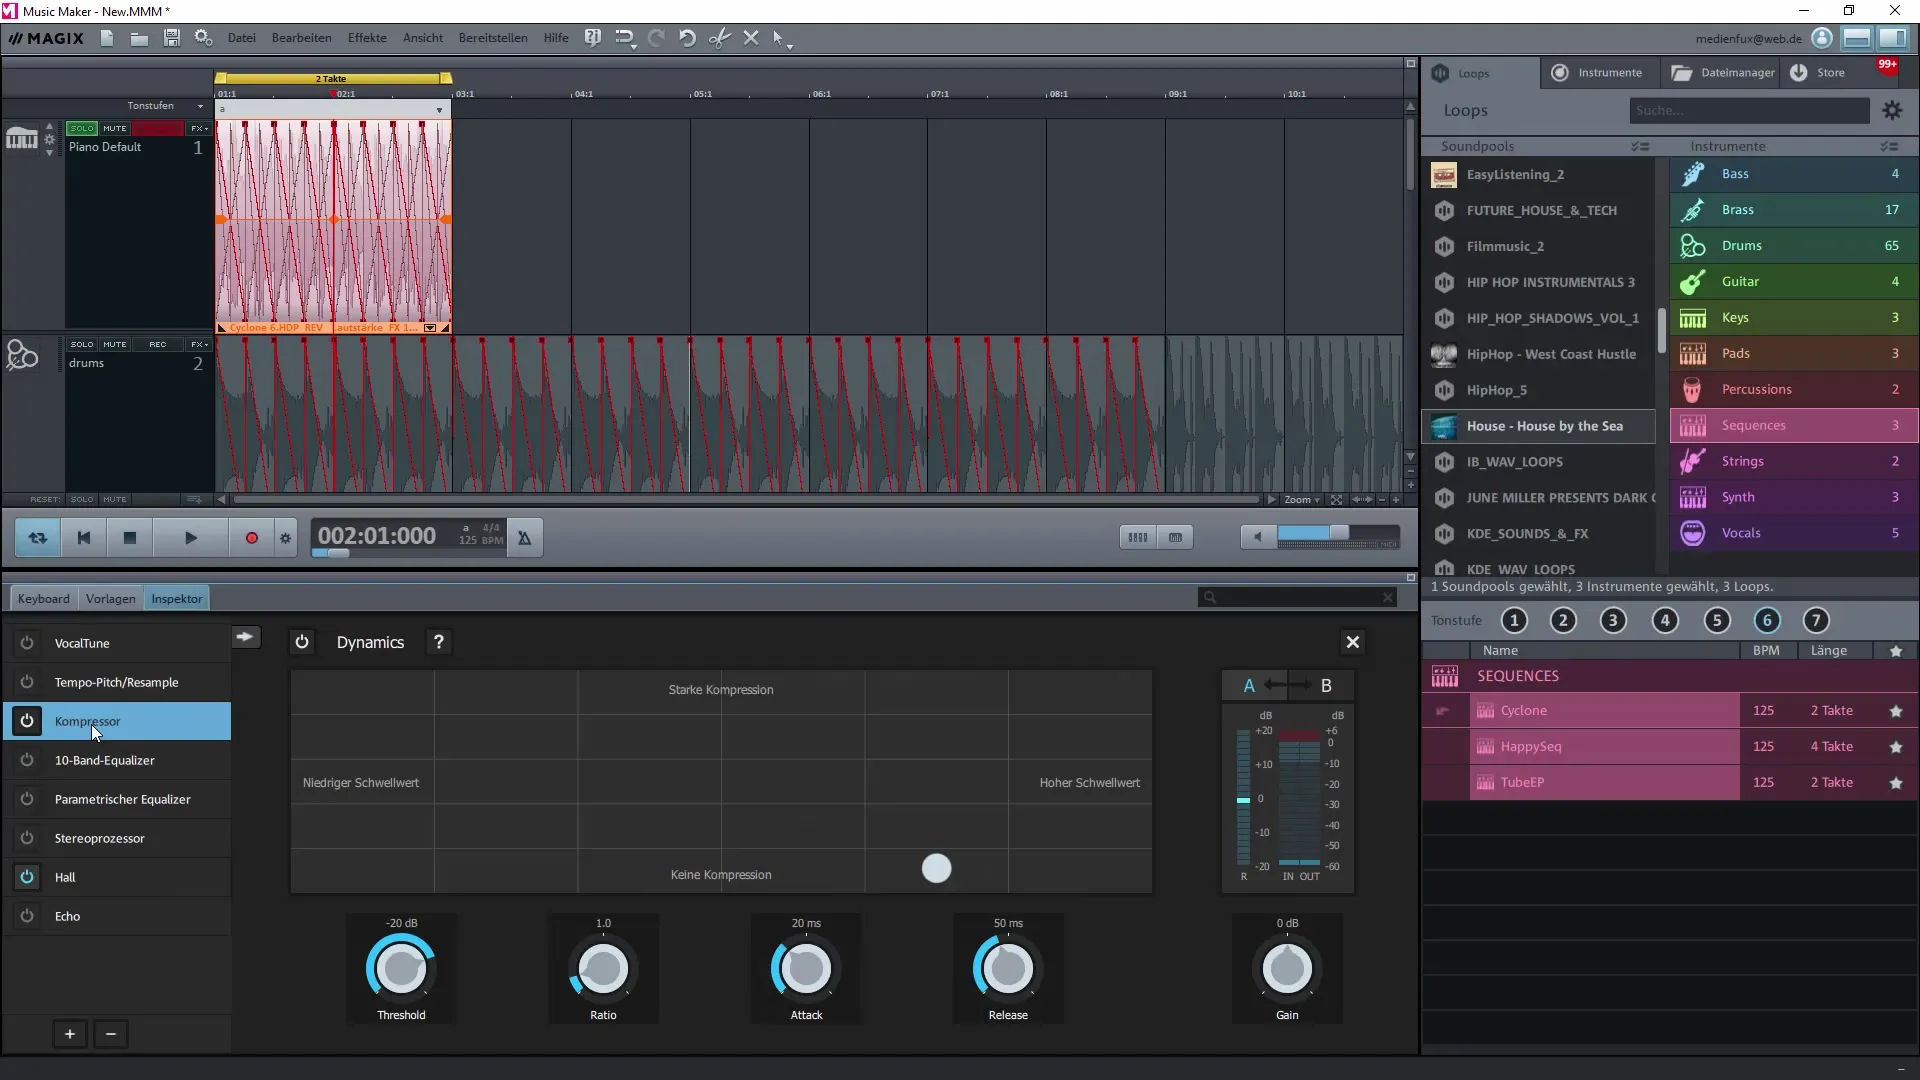The height and width of the screenshot is (1080, 1920).
Task: Toggle SOLO on Piano Default track
Action: click(x=82, y=128)
